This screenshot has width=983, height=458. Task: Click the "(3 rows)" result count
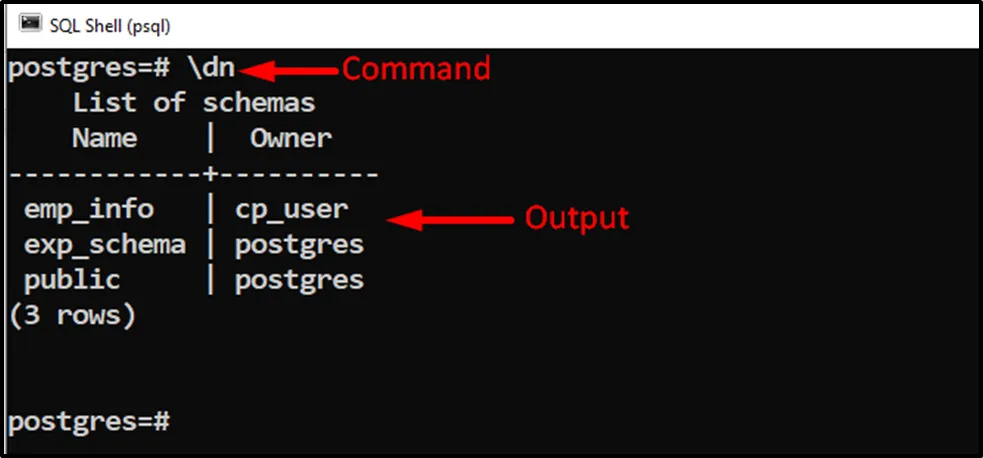tap(71, 315)
